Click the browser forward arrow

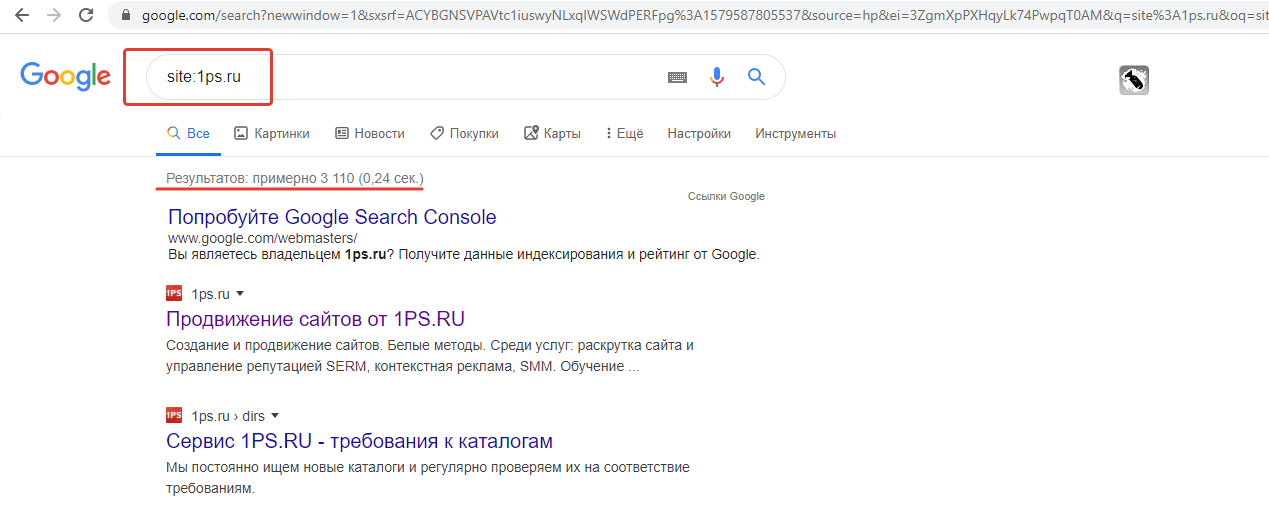click(53, 15)
